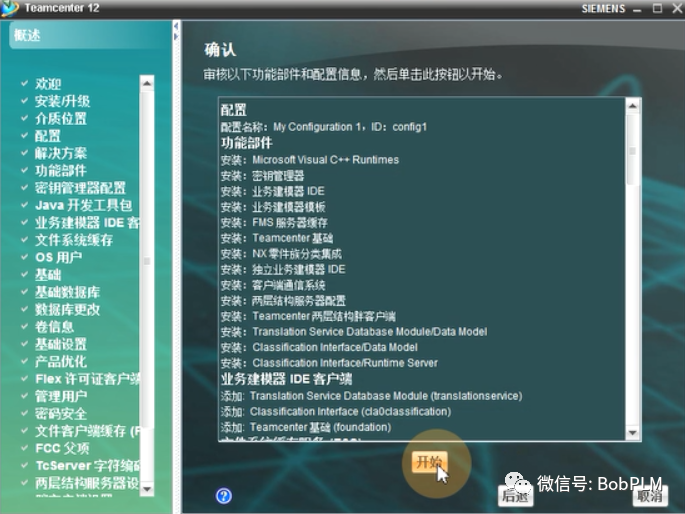The width and height of the screenshot is (685, 514).
Task: Select the 配置 step in sidebar
Action: click(48, 136)
